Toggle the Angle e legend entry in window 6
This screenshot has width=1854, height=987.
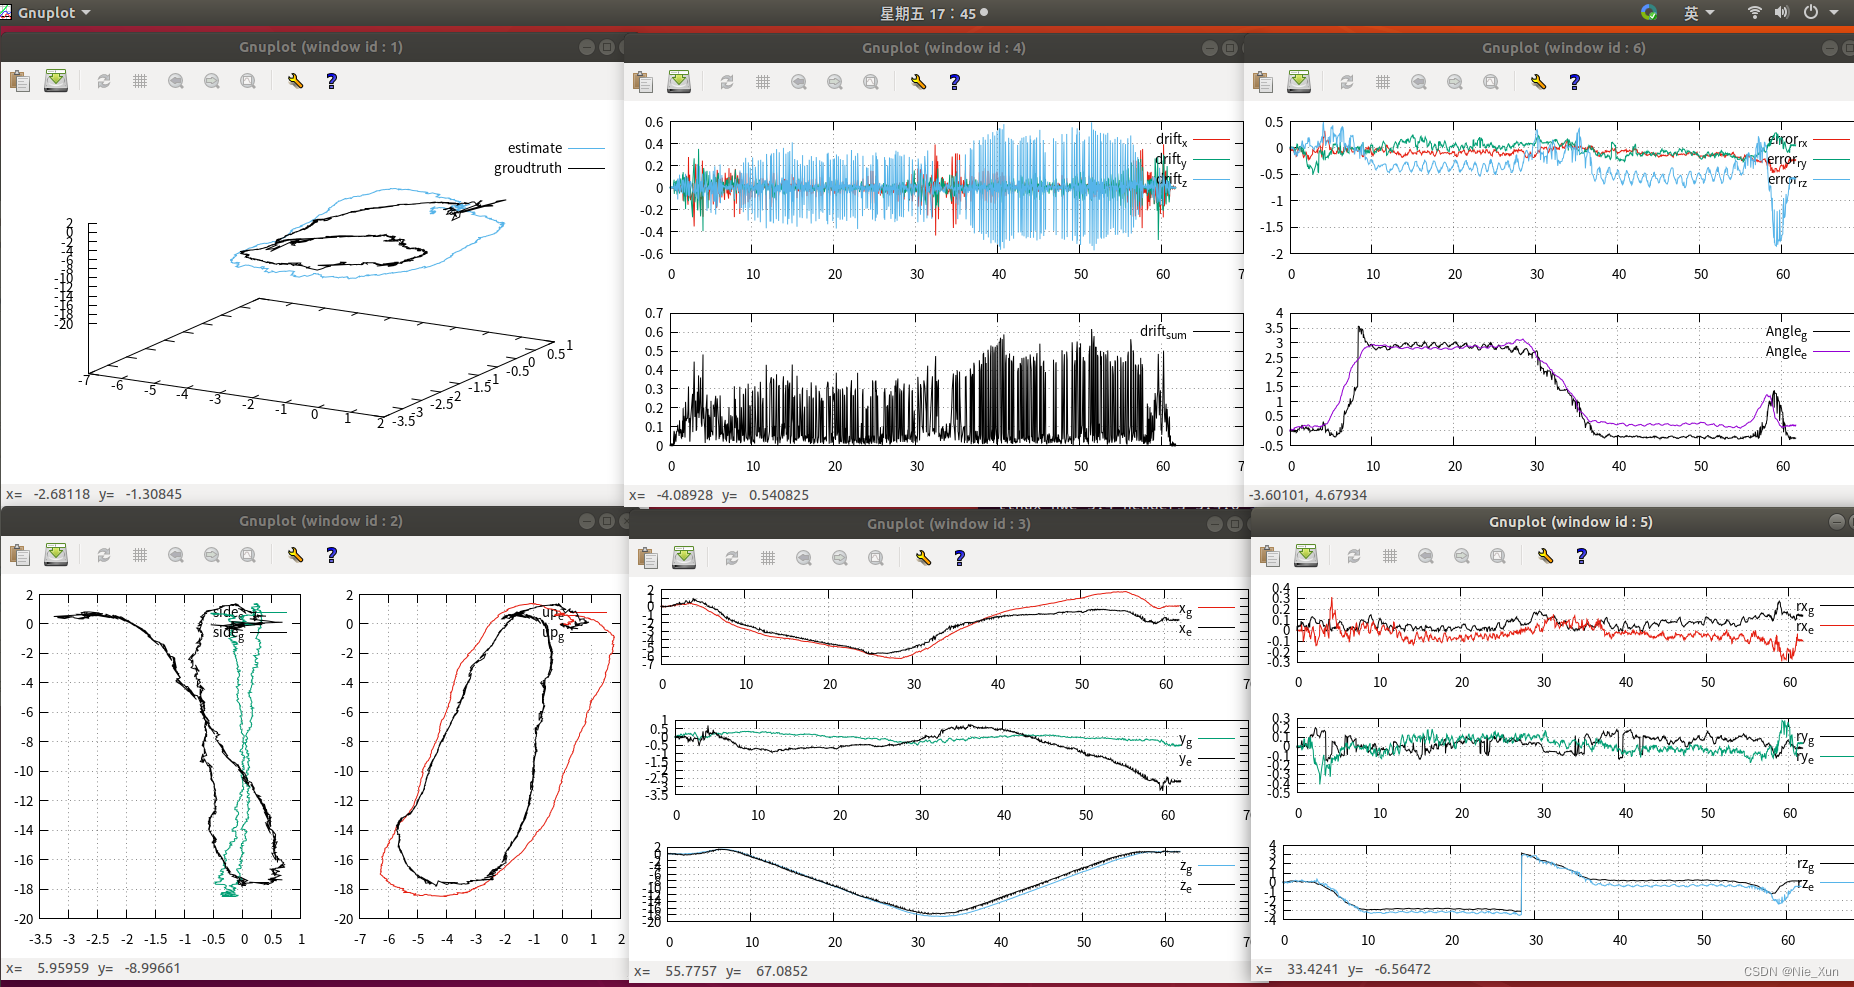tap(1808, 351)
